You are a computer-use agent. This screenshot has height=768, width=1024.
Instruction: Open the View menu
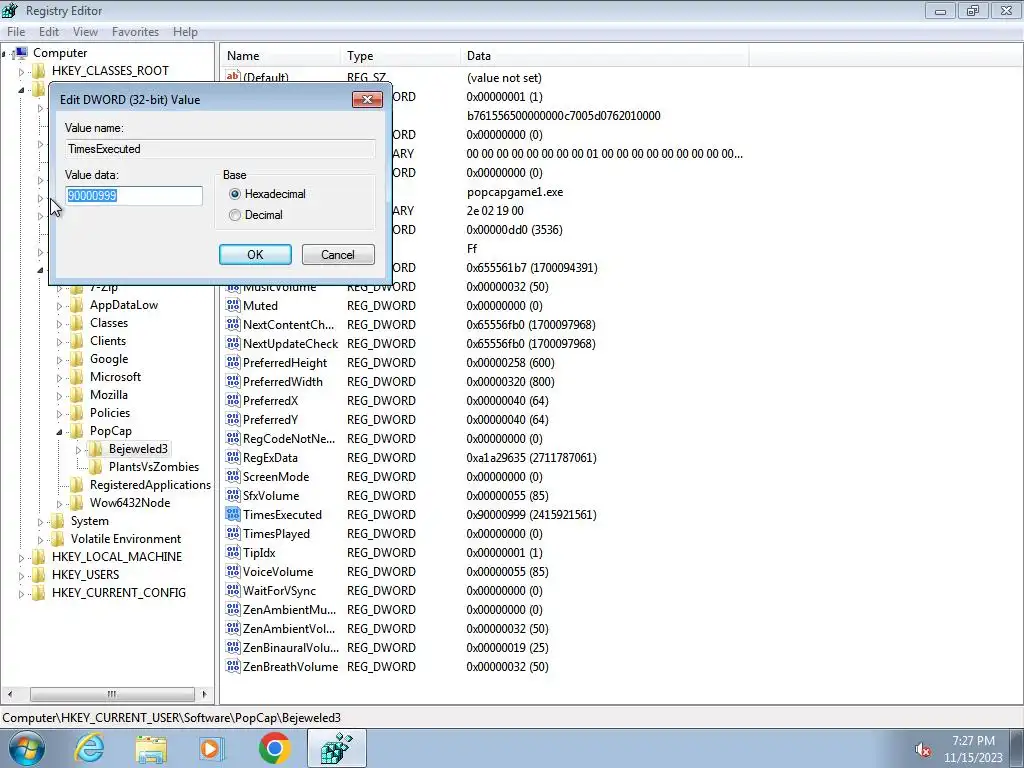tap(85, 31)
